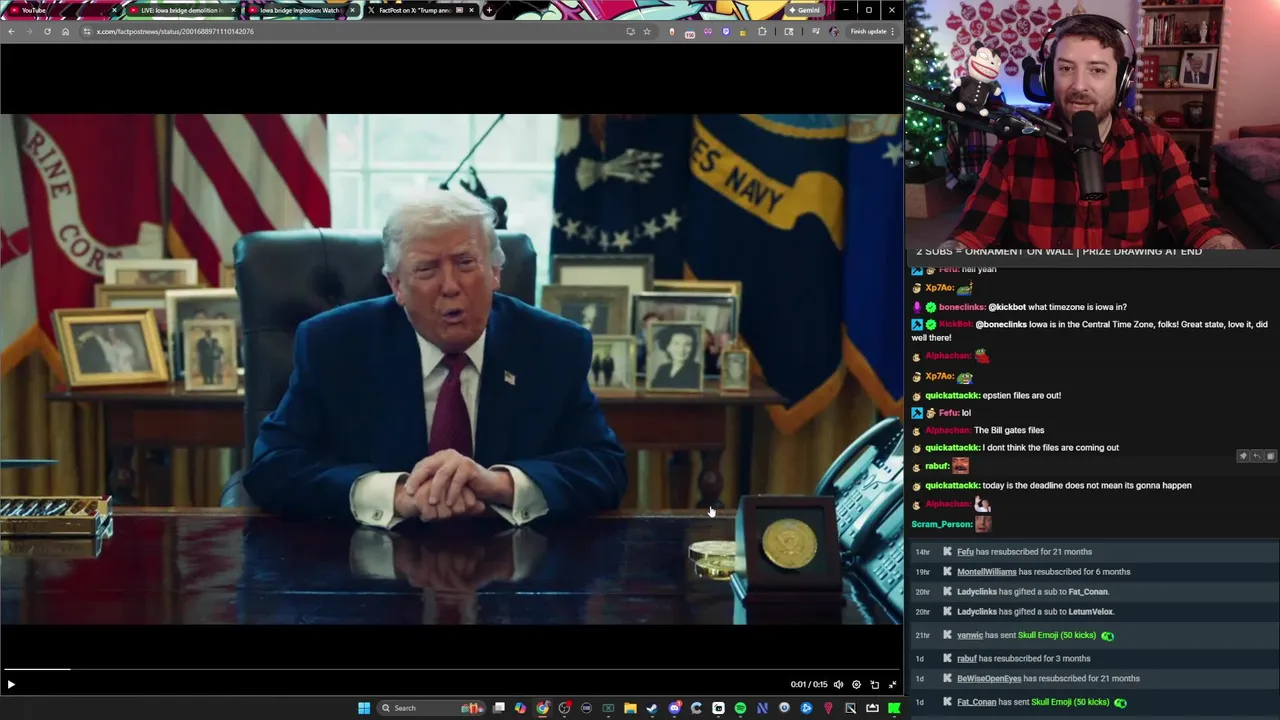
Task: Click 'The Bill gates files' chat message
Action: click(x=1009, y=430)
